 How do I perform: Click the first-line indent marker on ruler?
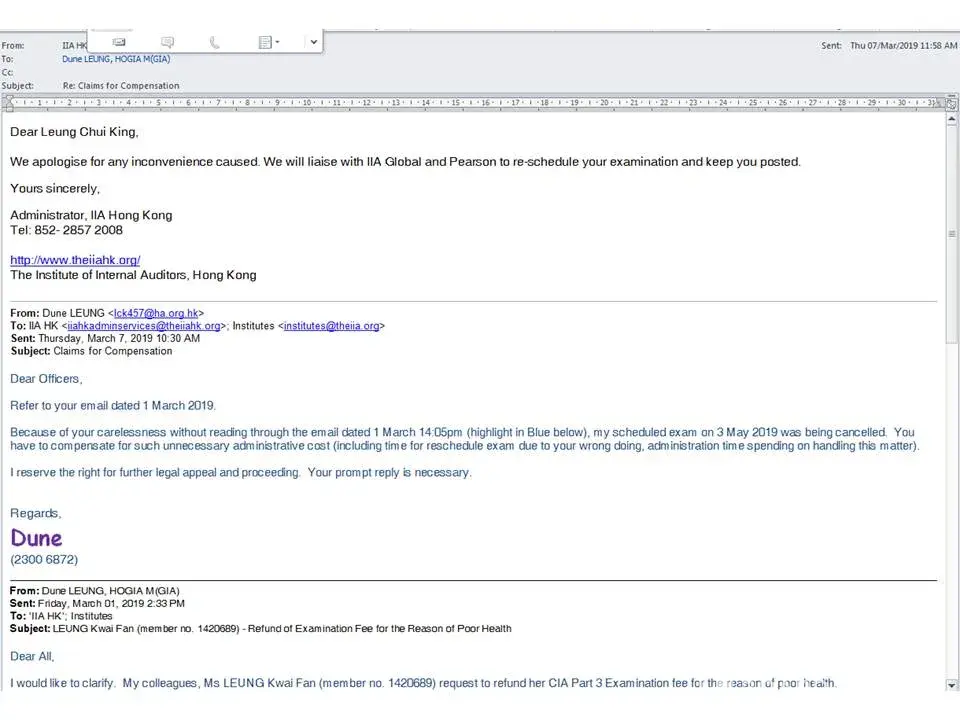point(10,100)
